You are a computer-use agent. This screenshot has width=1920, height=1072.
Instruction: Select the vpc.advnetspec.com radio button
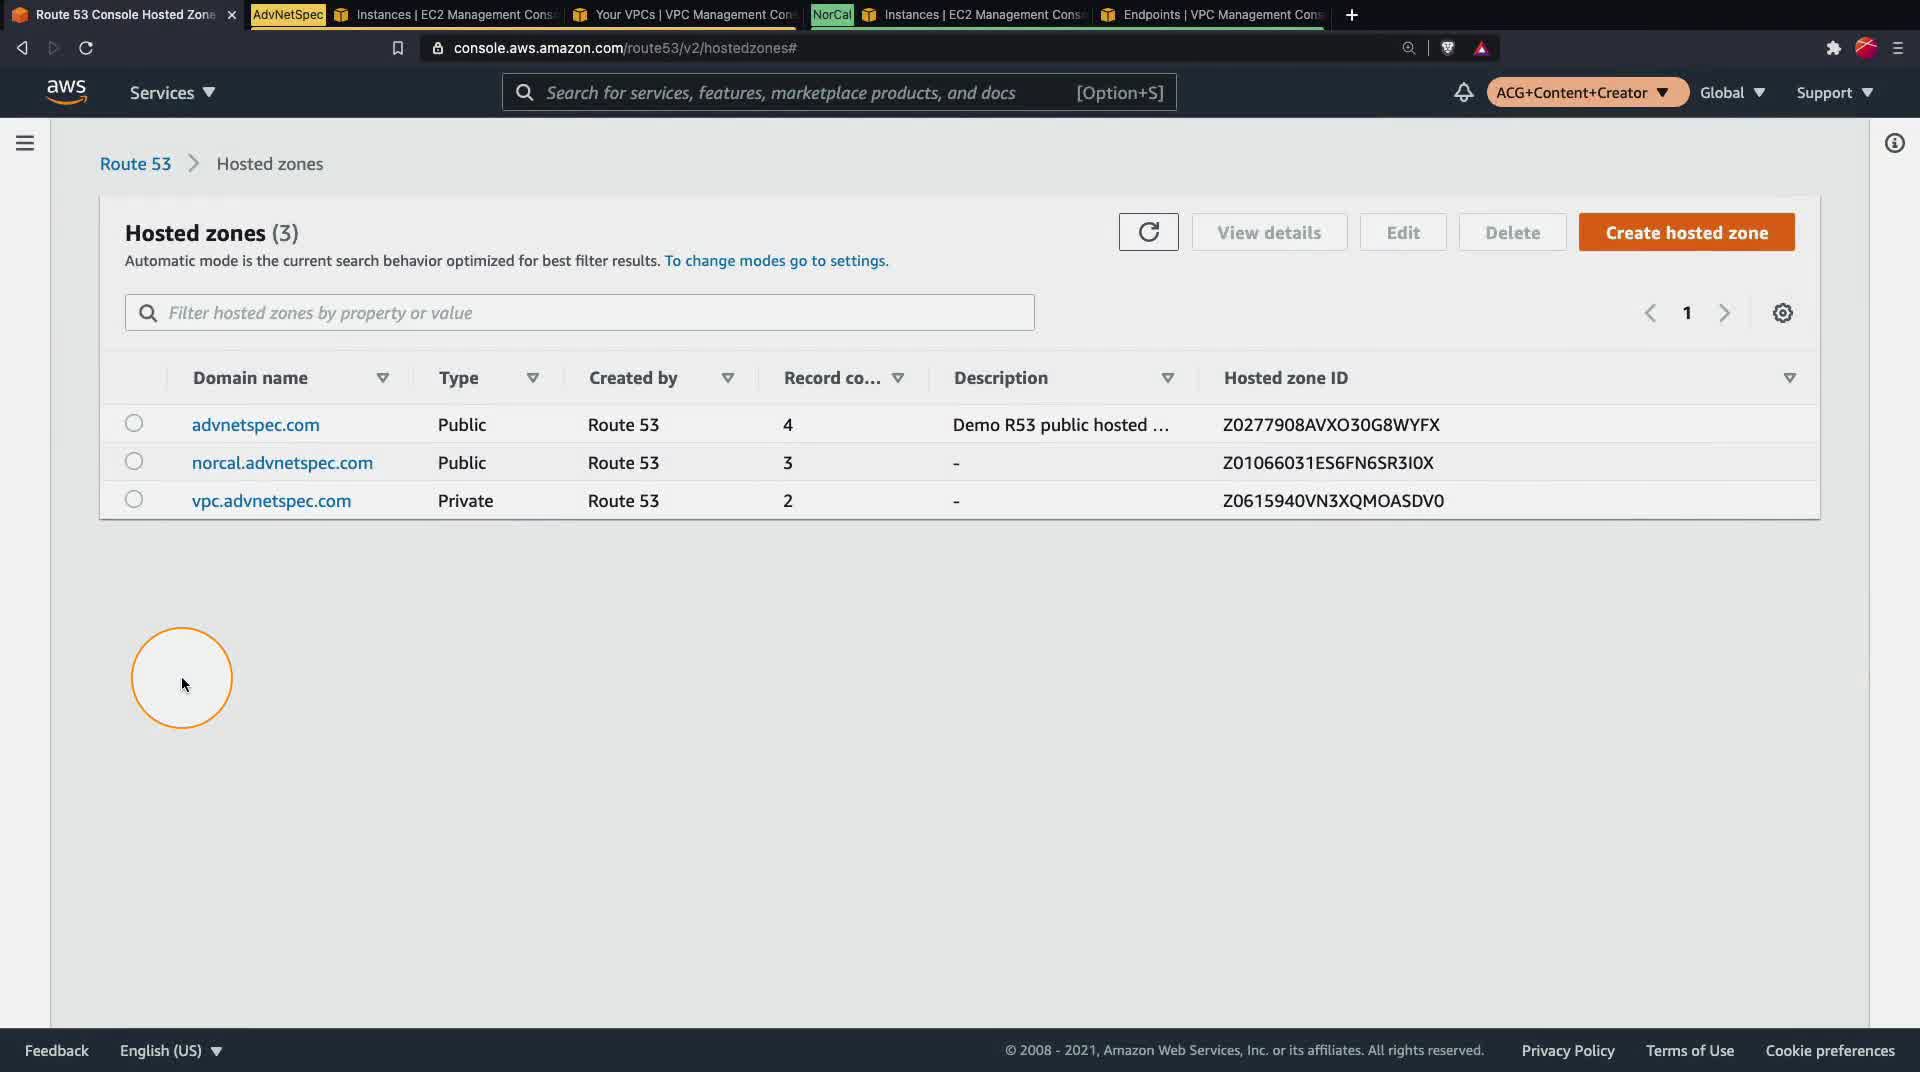134,499
